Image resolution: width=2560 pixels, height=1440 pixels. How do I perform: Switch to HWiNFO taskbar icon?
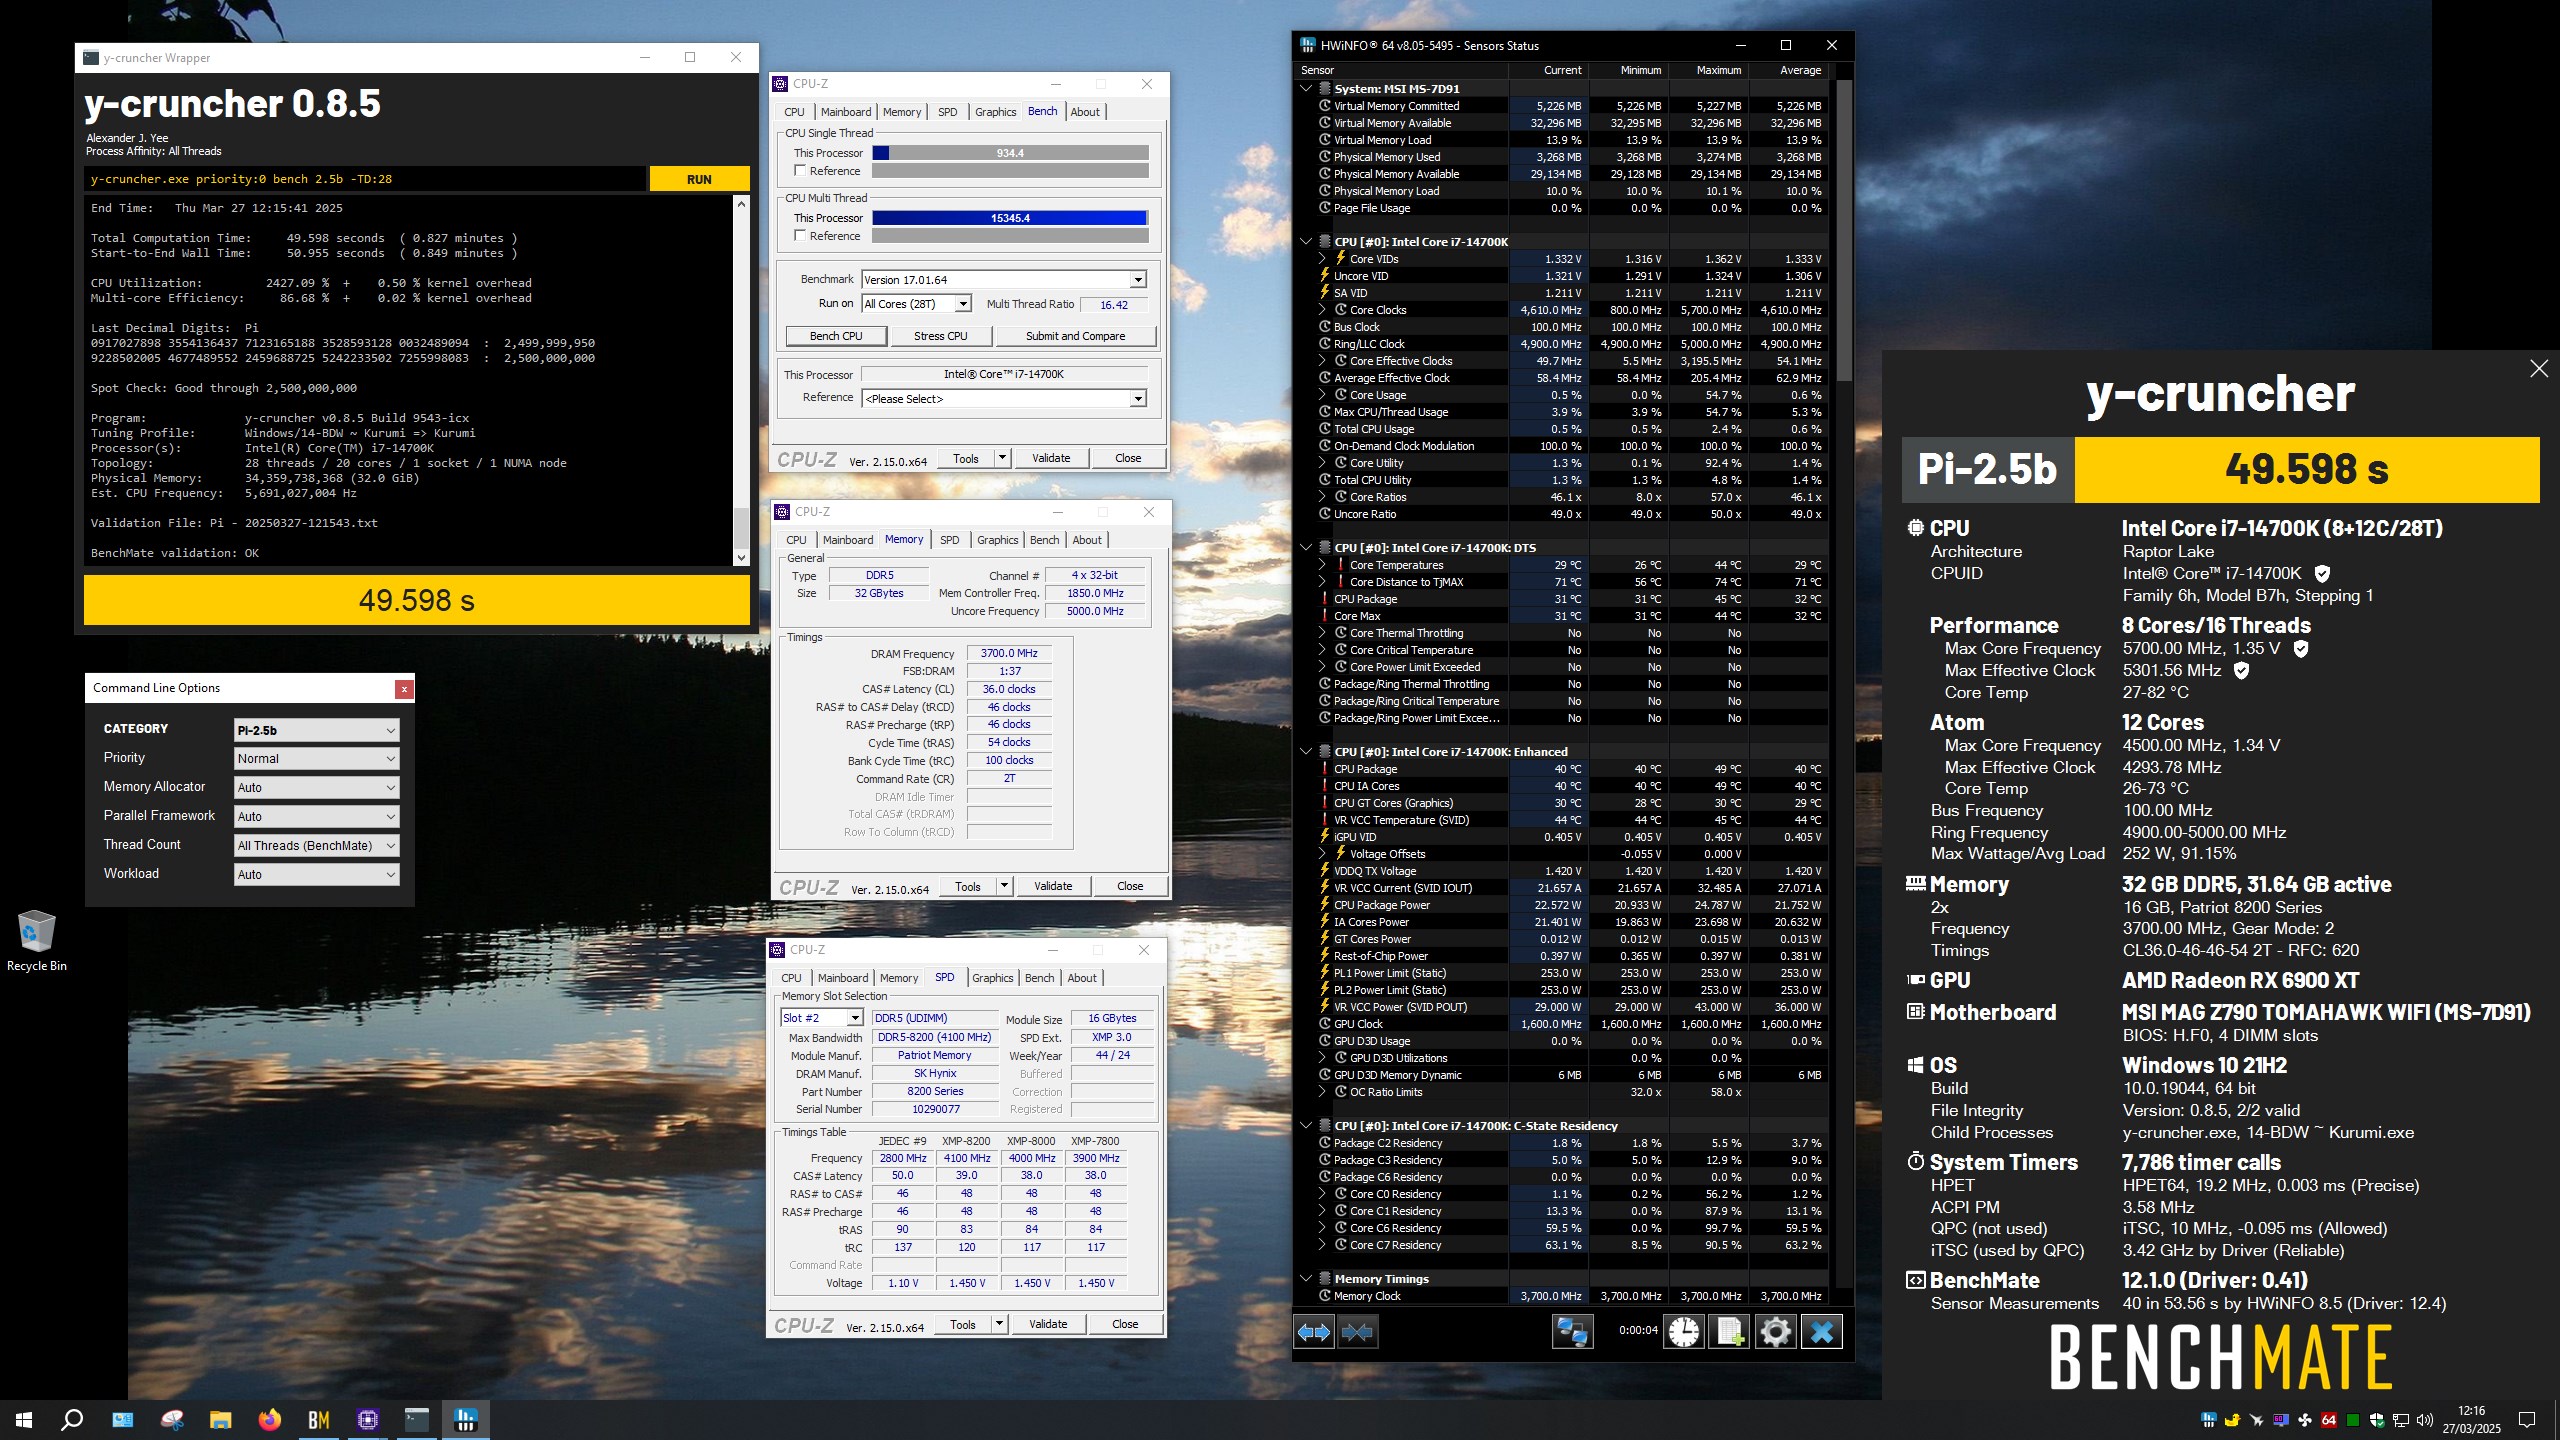pos(465,1419)
